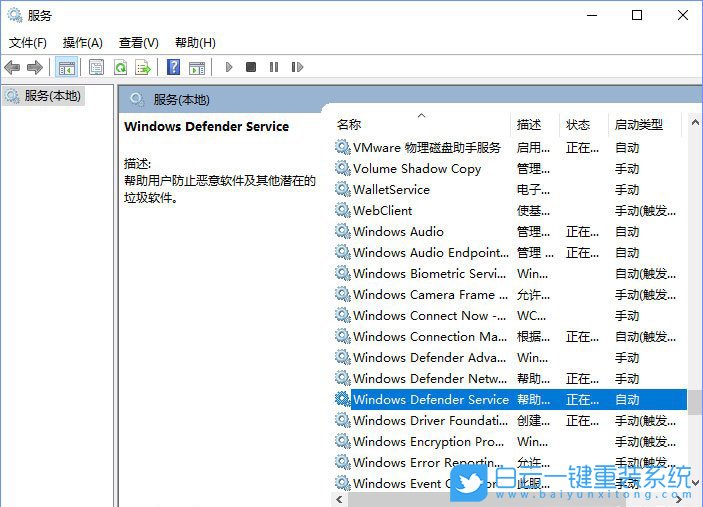The width and height of the screenshot is (703, 507).
Task: Click gear icon beside Volume Shadow Copy
Action: (343, 169)
